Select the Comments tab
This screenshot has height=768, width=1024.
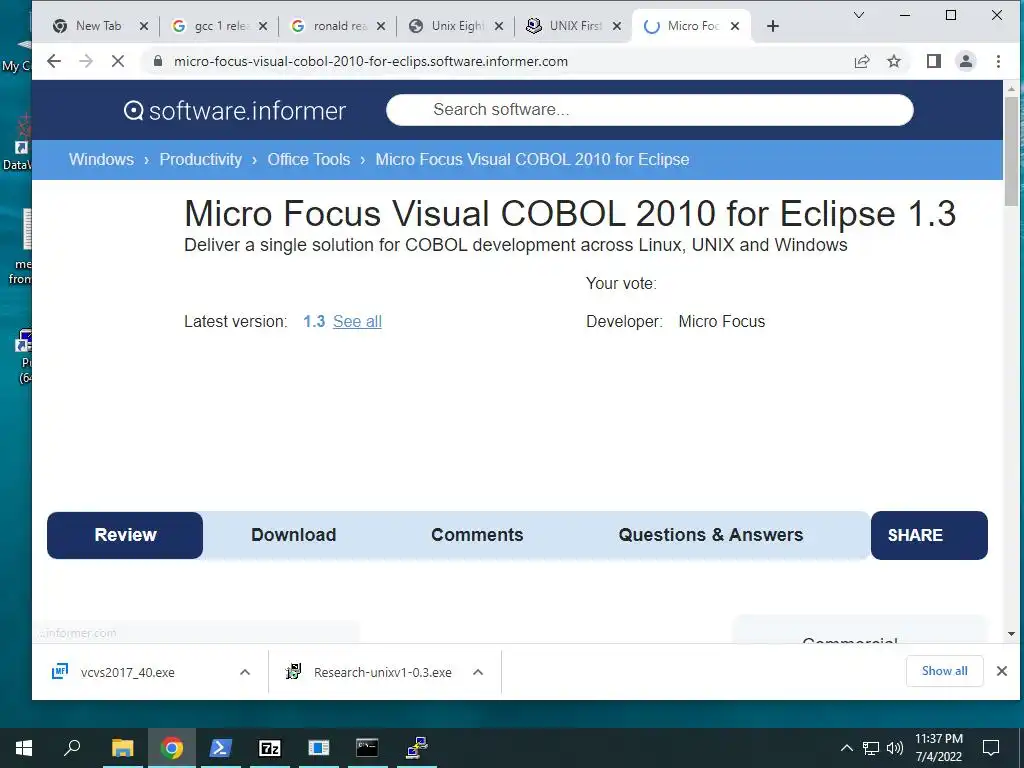(x=477, y=535)
